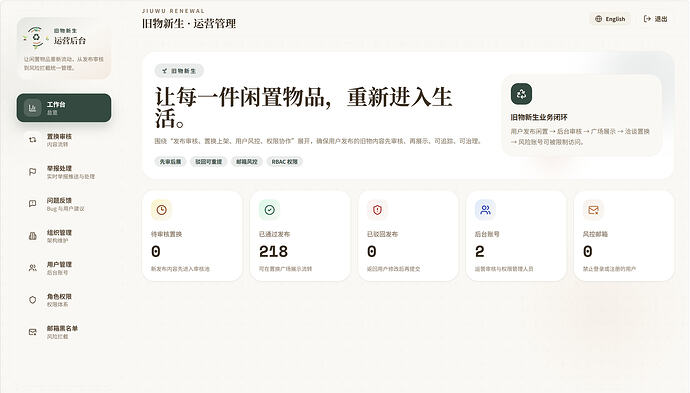Click the logout arrow icon beside 退出

[647, 19]
